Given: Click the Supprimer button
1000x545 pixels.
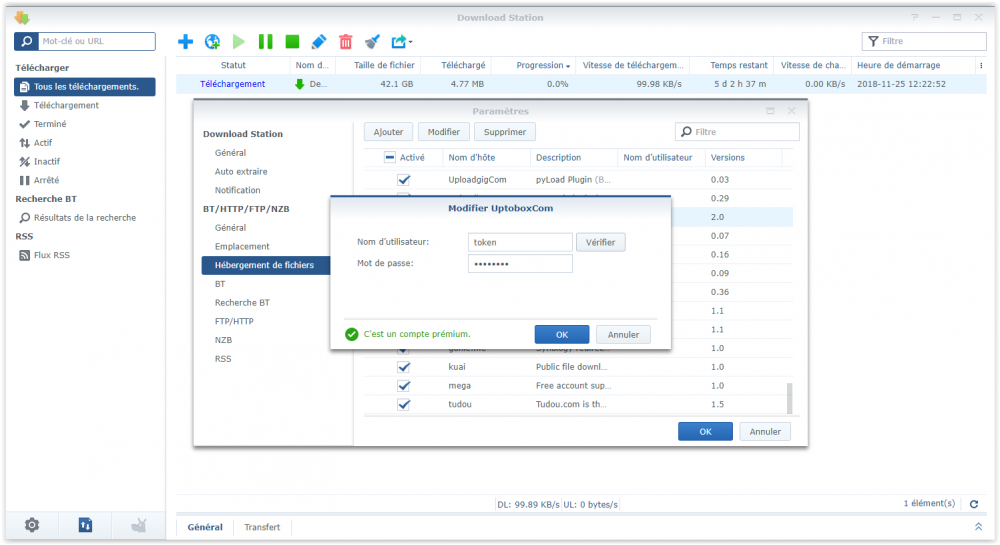Looking at the screenshot, I should click(505, 132).
